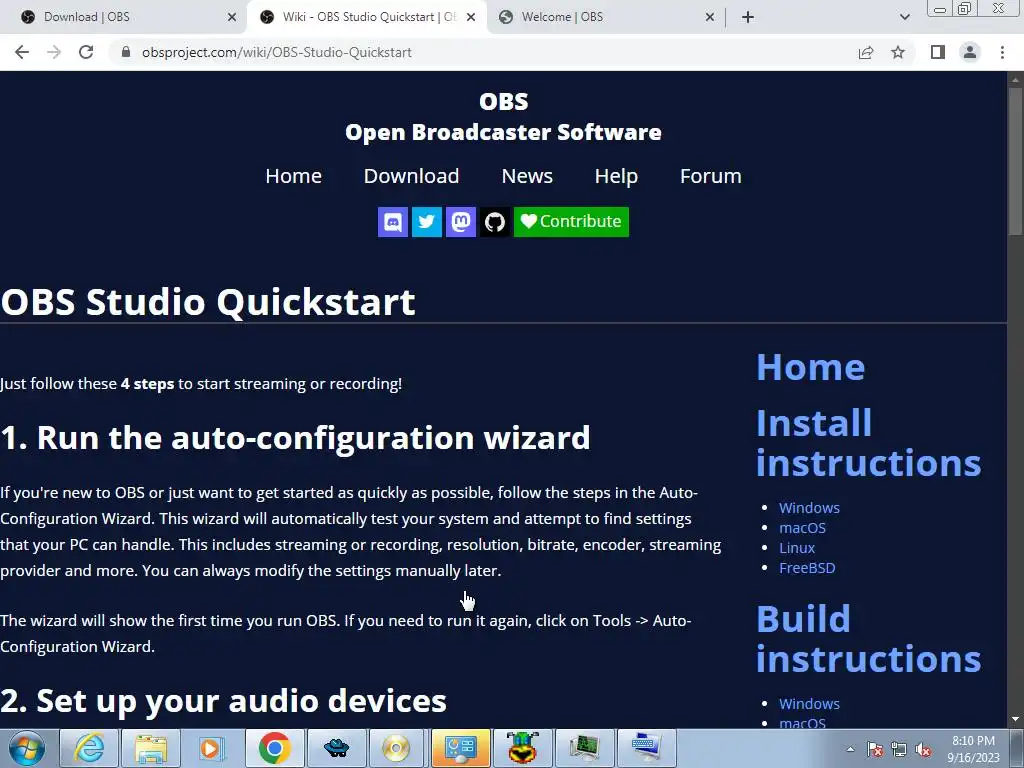The width and height of the screenshot is (1024, 768).
Task: Open Windows Explorer folder in taskbar
Action: tap(151, 748)
